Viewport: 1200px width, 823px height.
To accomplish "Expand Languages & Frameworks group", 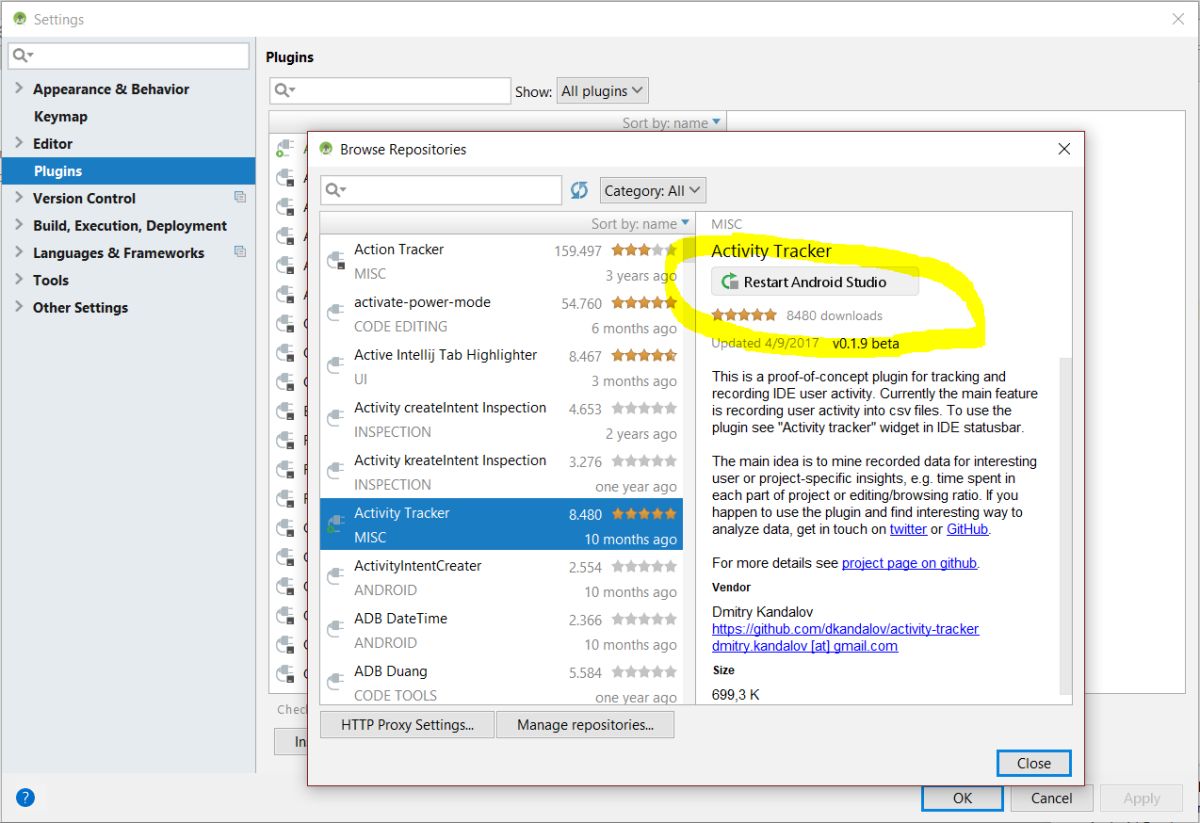I will (19, 253).
